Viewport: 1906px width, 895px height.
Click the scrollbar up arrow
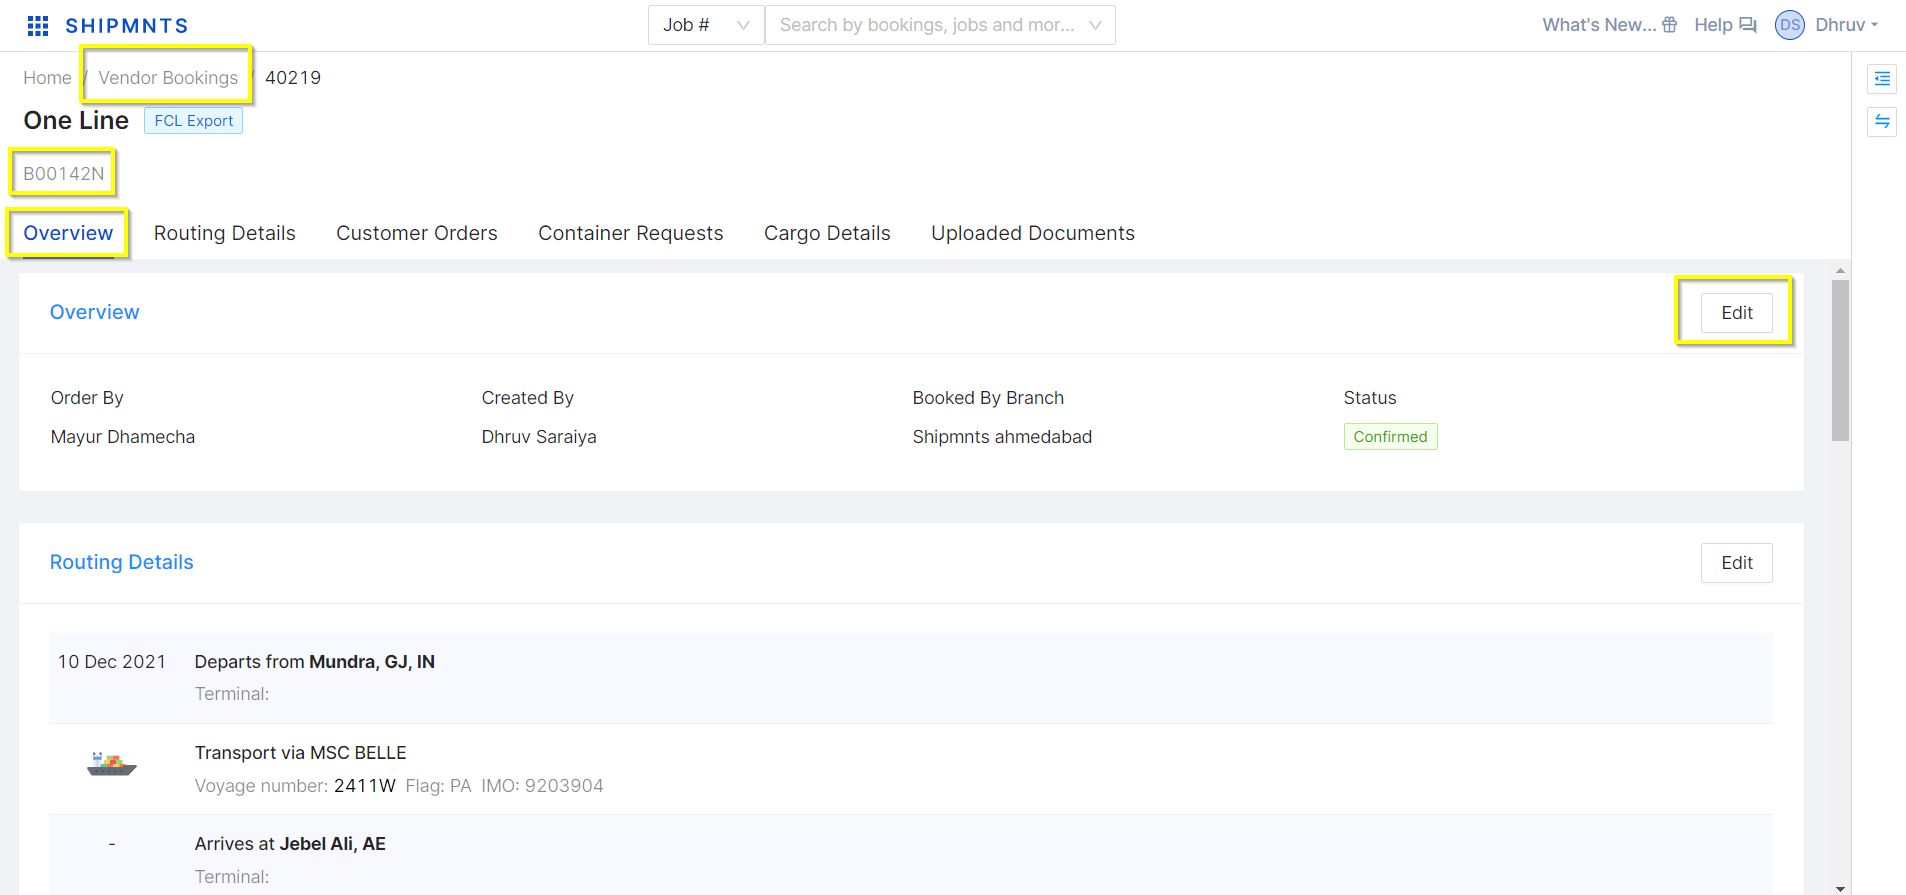[x=1840, y=271]
